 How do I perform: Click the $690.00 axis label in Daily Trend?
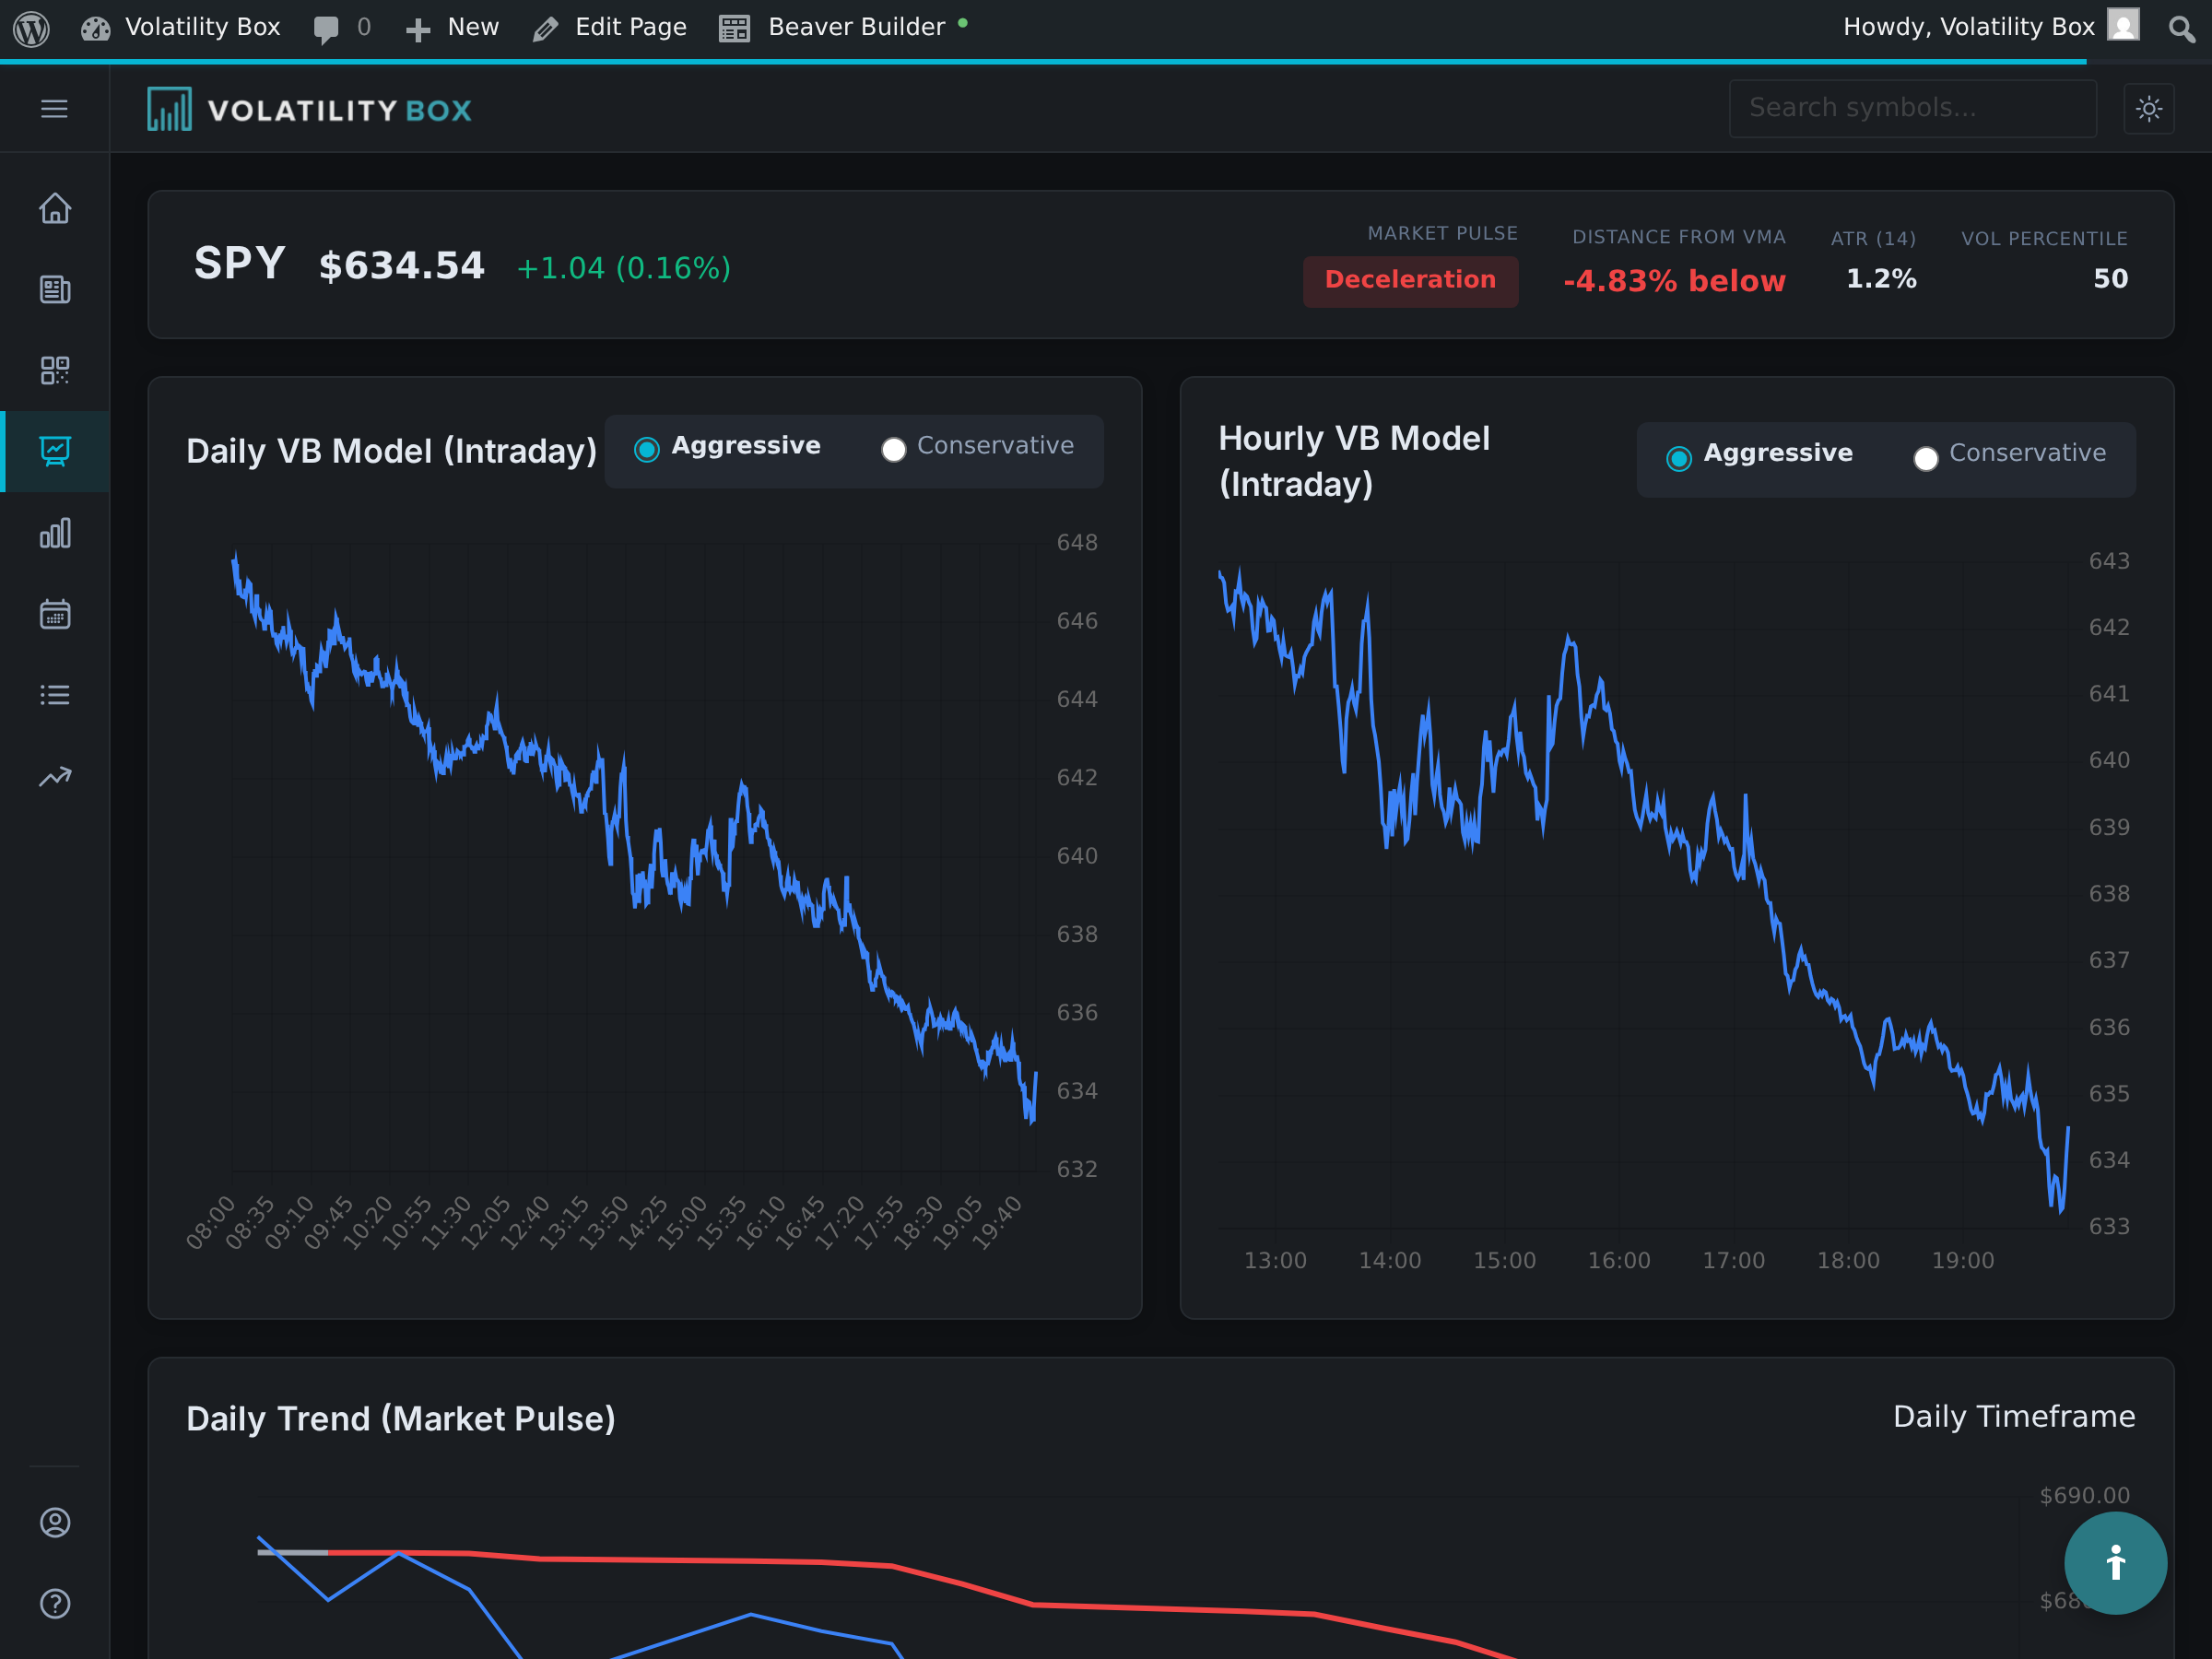(2084, 1495)
